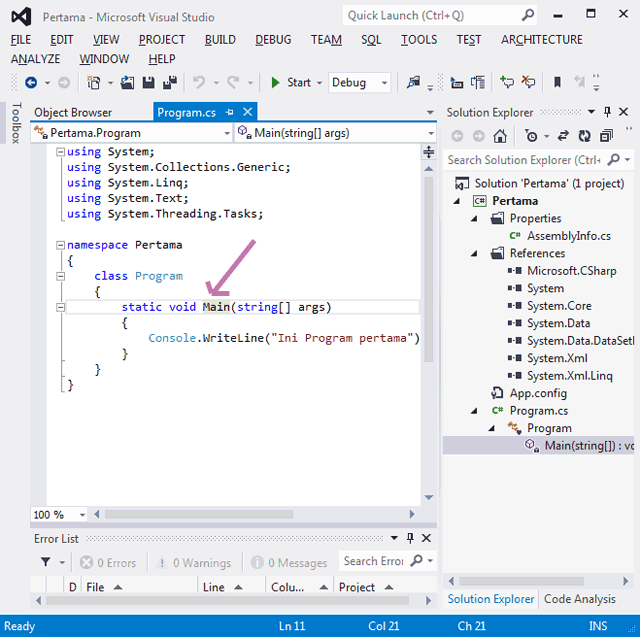Select App.config in Solution Explorer
The height and width of the screenshot is (637, 640).
tap(538, 393)
